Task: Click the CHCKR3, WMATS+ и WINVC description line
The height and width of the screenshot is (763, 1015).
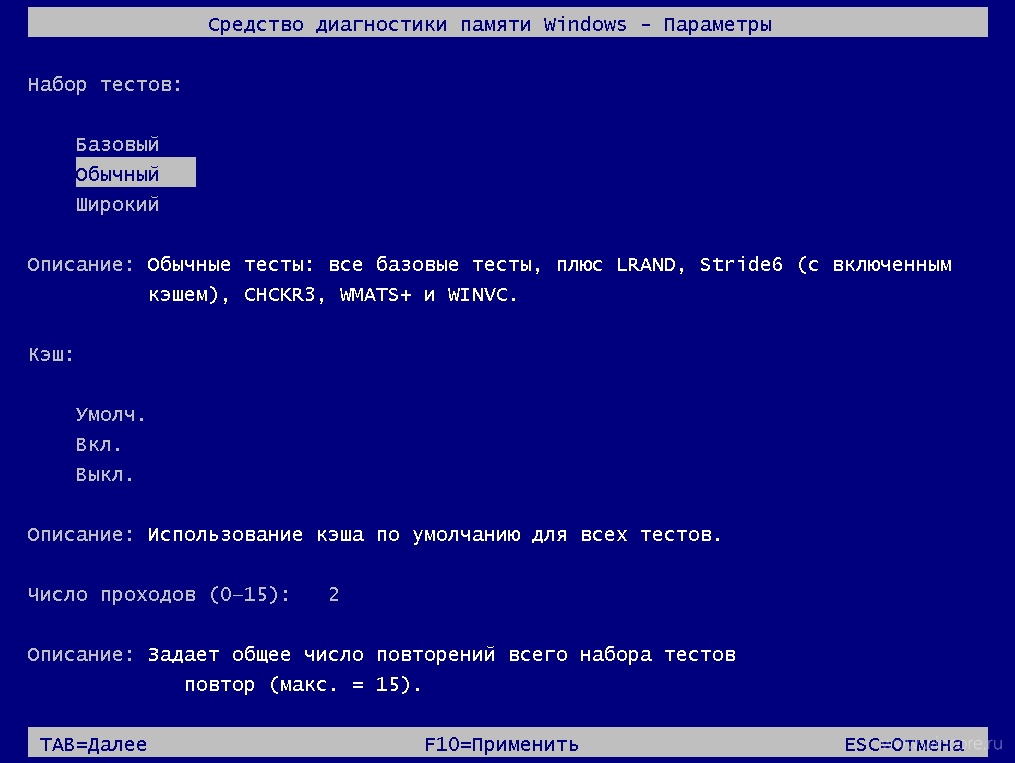Action: (333, 294)
